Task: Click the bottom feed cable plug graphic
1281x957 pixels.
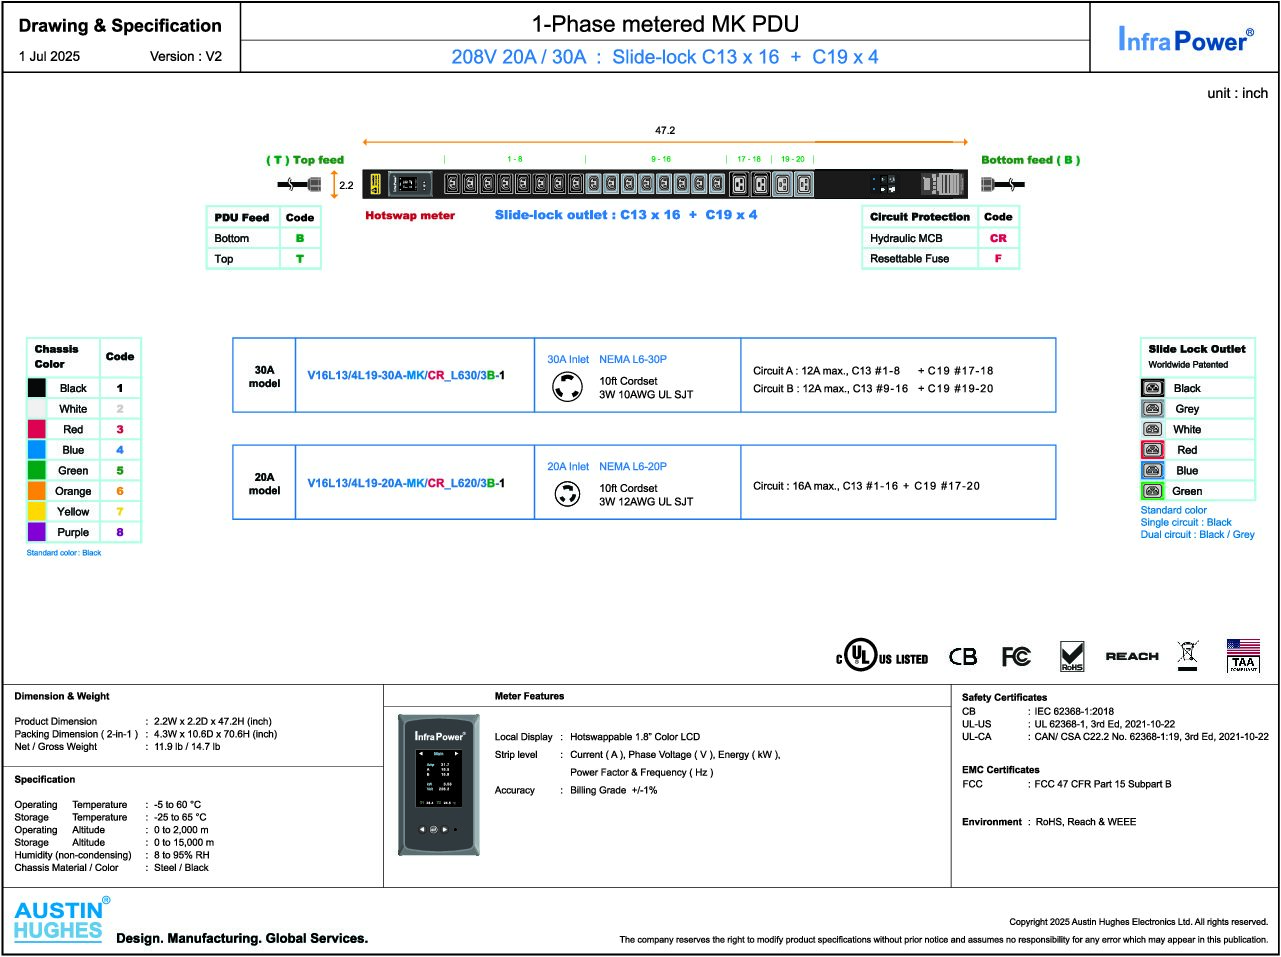Action: click(x=1003, y=184)
